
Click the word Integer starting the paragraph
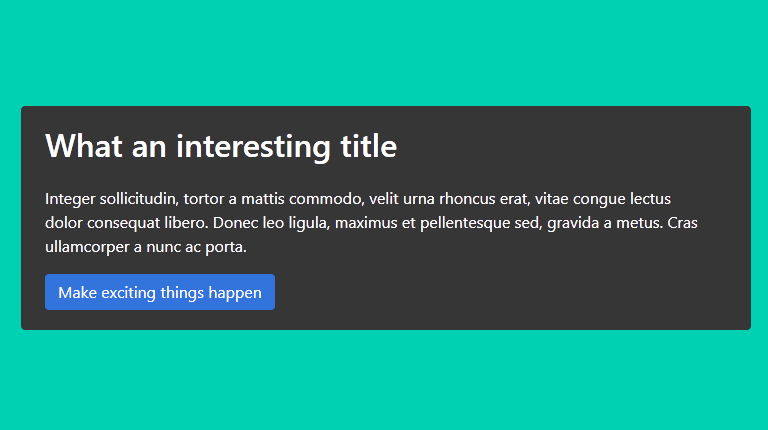[70, 199]
